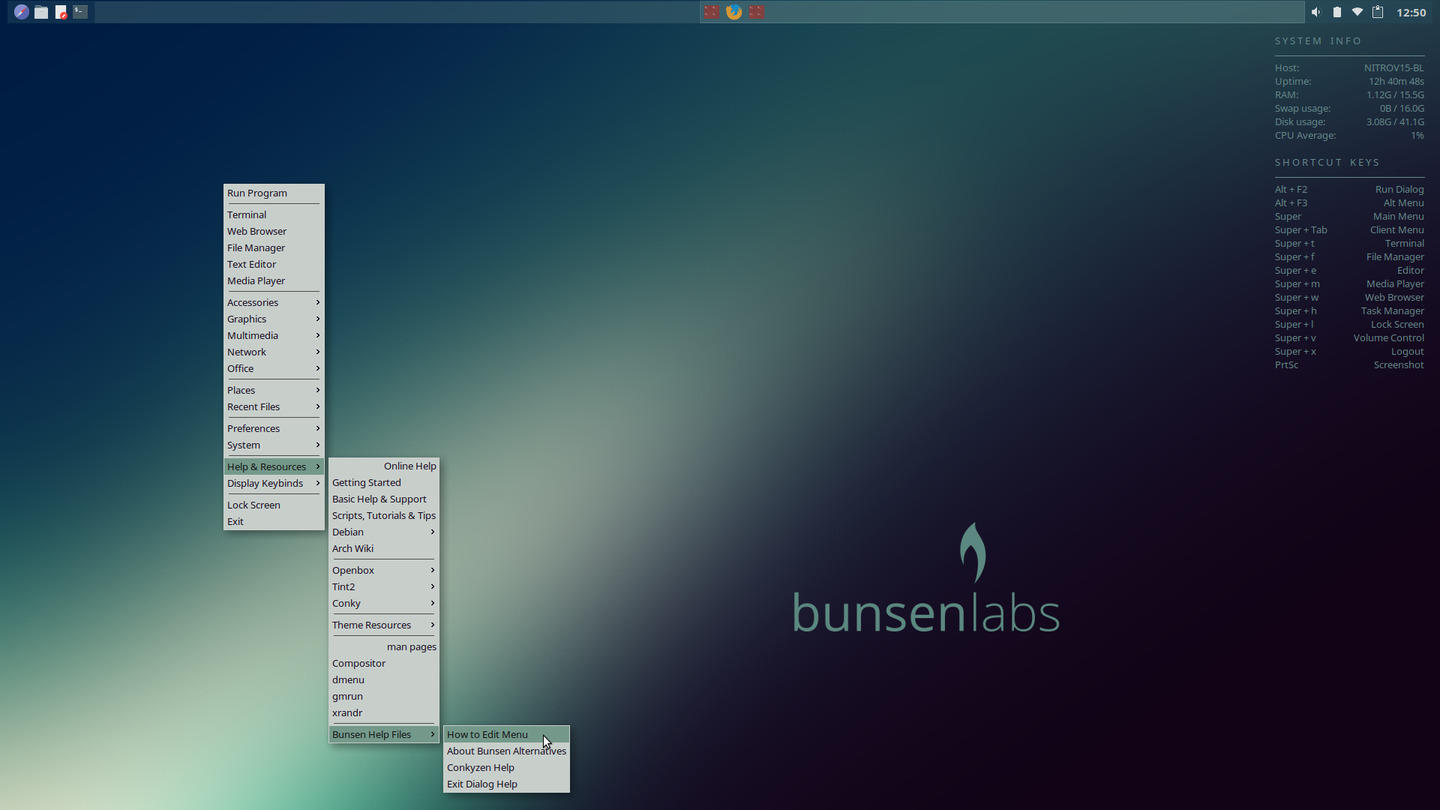Open the gmrun man page entry
1440x810 pixels.
pos(384,696)
